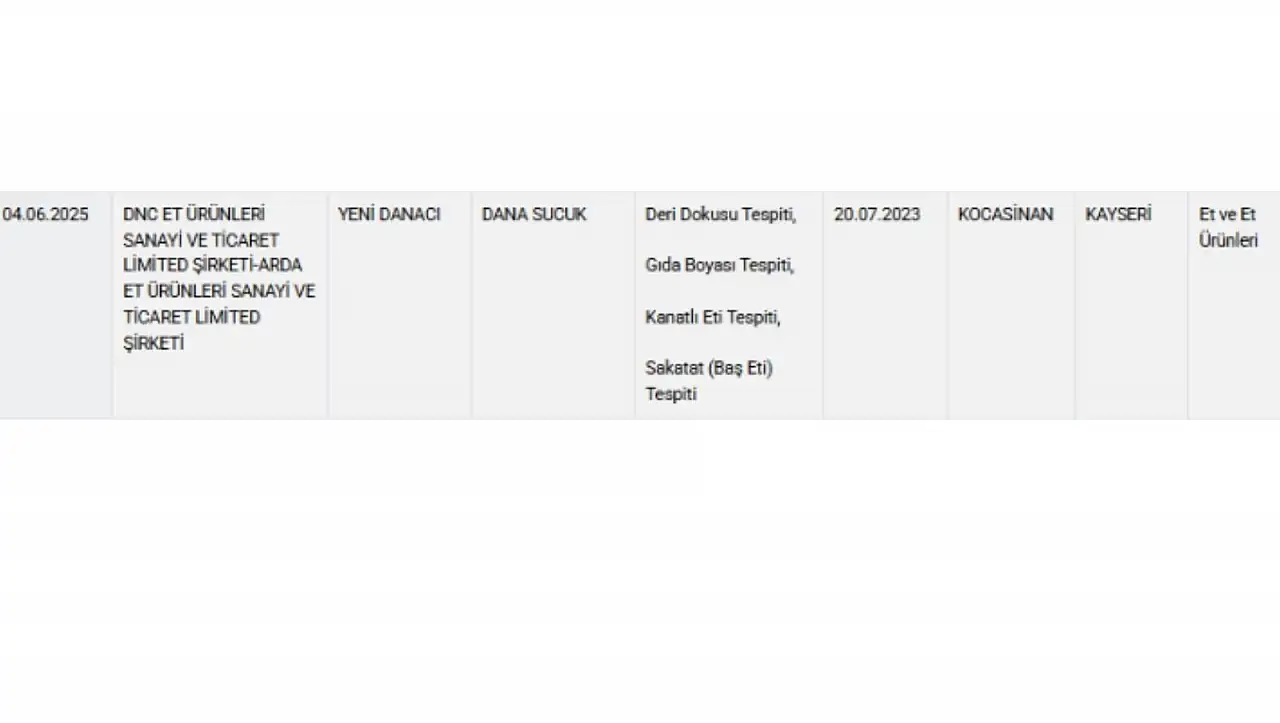
Task: Click the Sakatat (Baş Eti) Tespiti line
Action: pyautogui.click(x=709, y=381)
